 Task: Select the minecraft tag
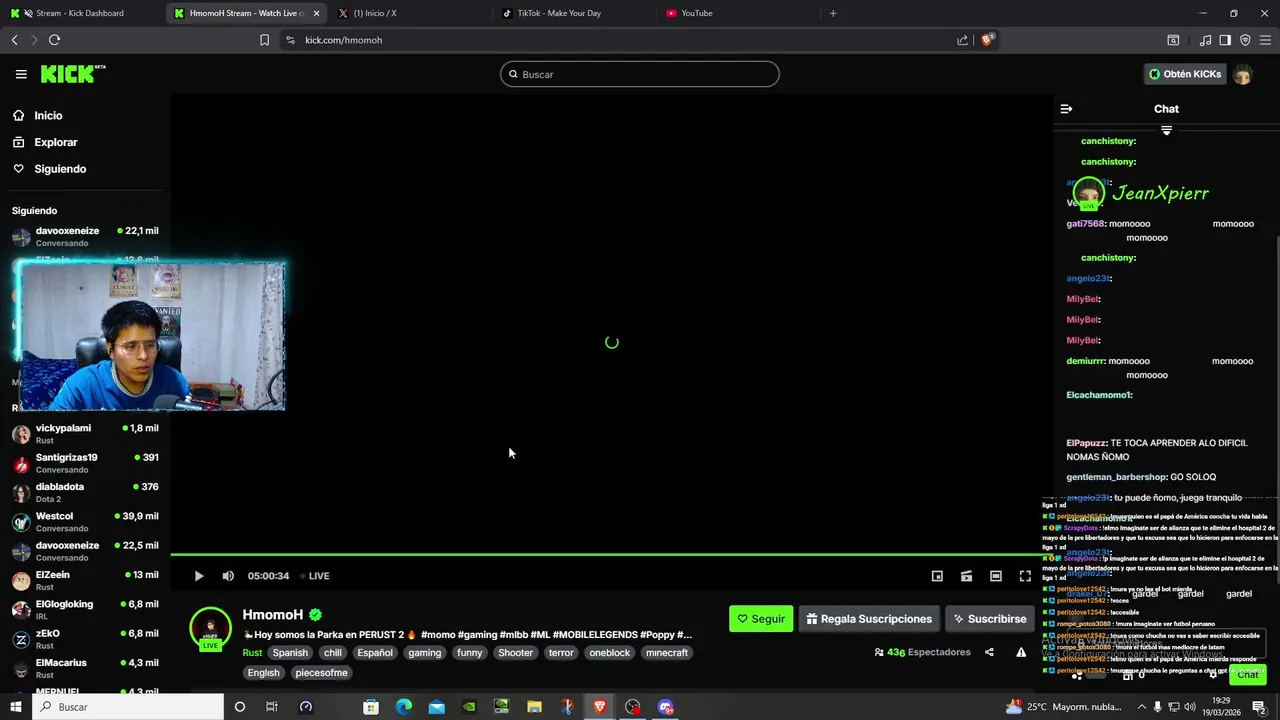(x=667, y=653)
